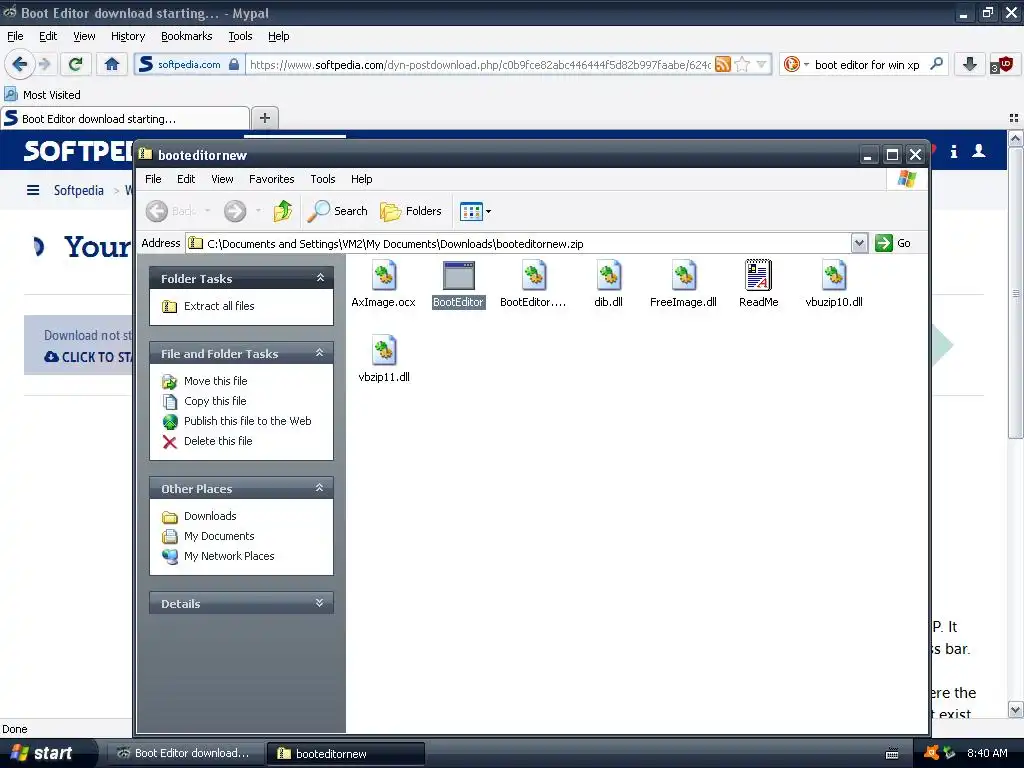Open Explorer Favorites menu
1024x768 pixels.
[271, 179]
